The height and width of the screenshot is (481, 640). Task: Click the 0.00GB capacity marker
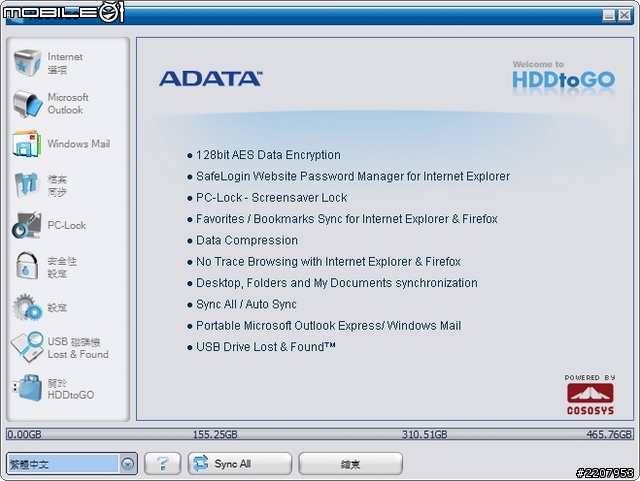pos(24,434)
